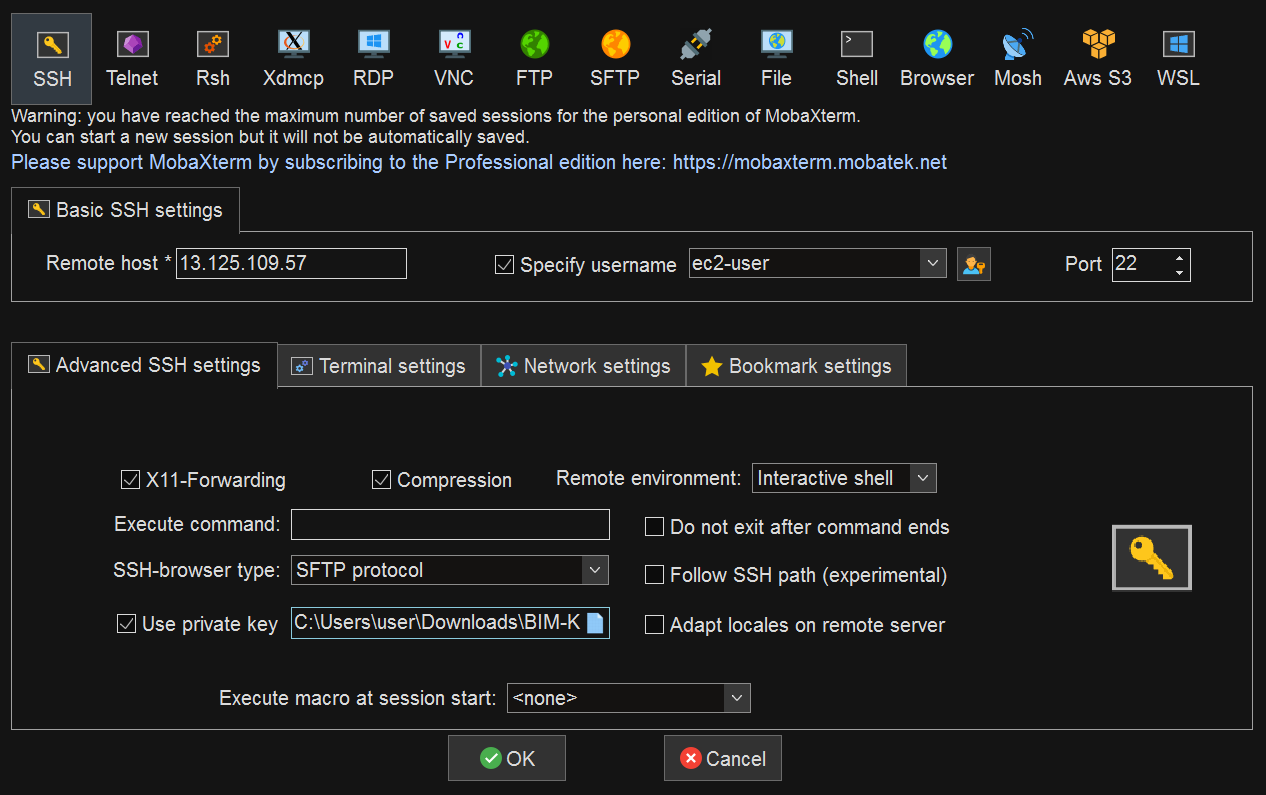1266x795 pixels.
Task: Uncheck the Compression option
Action: point(381,480)
